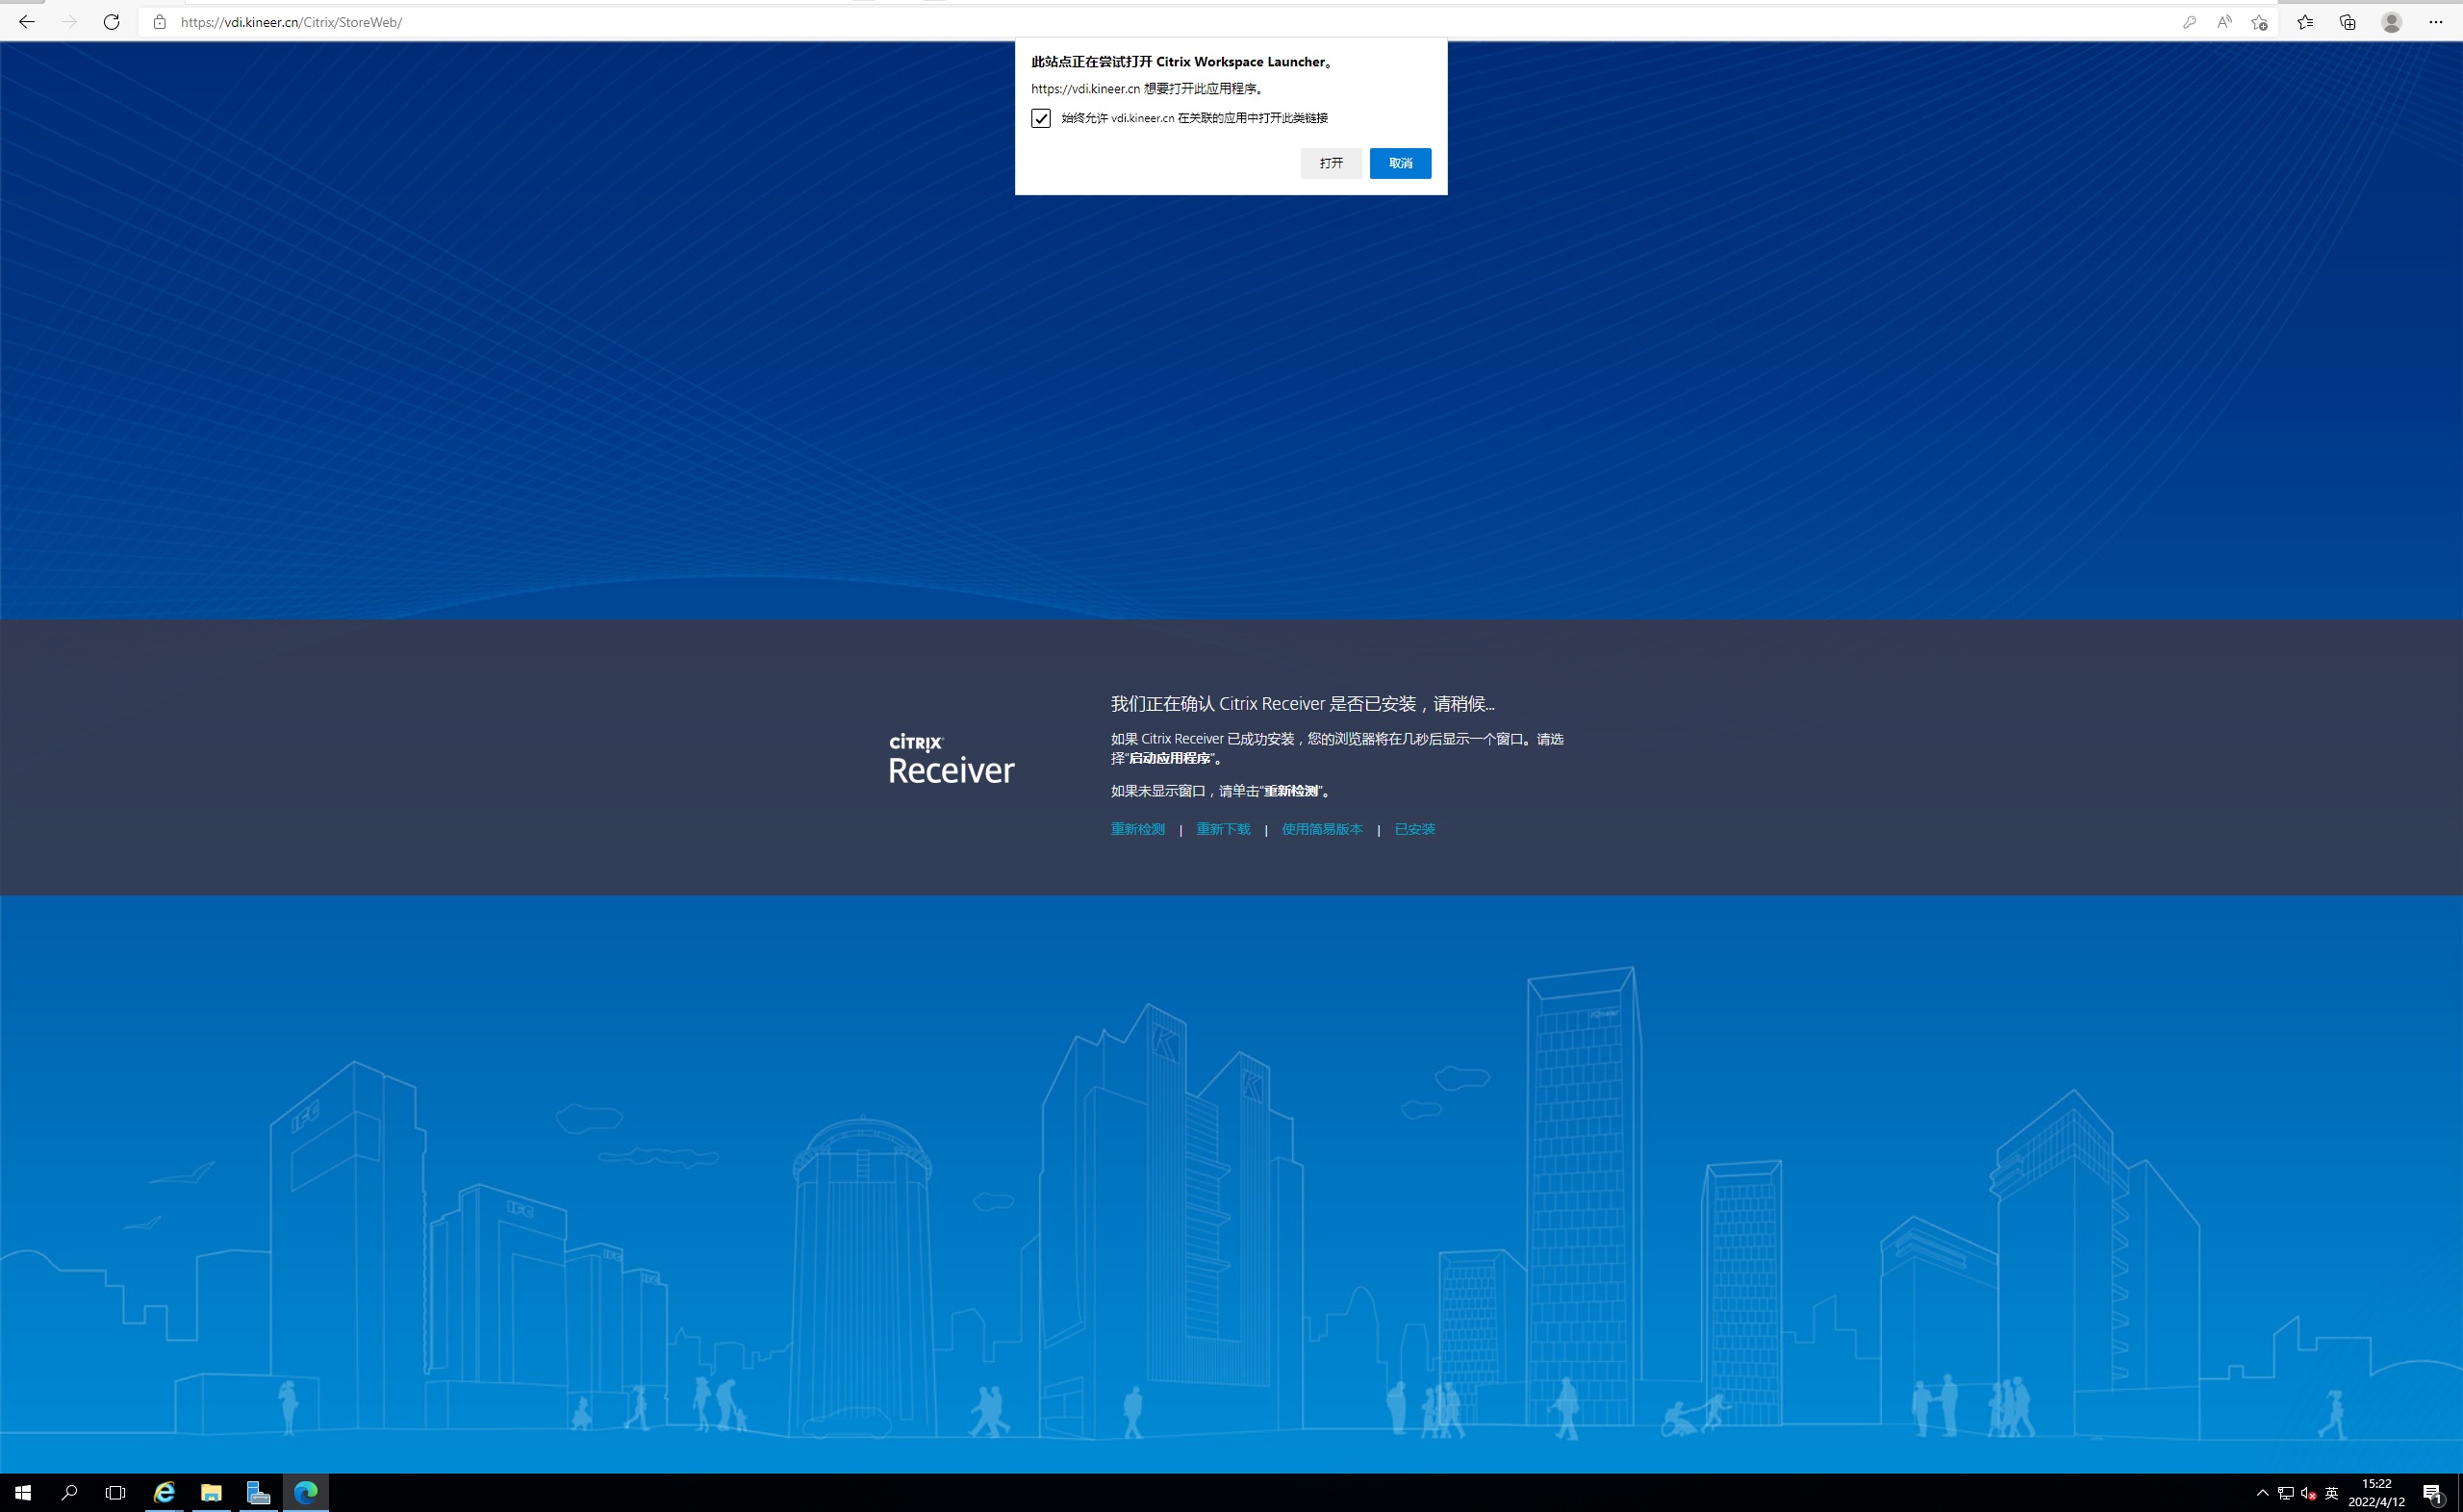The width and height of the screenshot is (2463, 1512).
Task: Open the Collections panel
Action: click(2347, 22)
